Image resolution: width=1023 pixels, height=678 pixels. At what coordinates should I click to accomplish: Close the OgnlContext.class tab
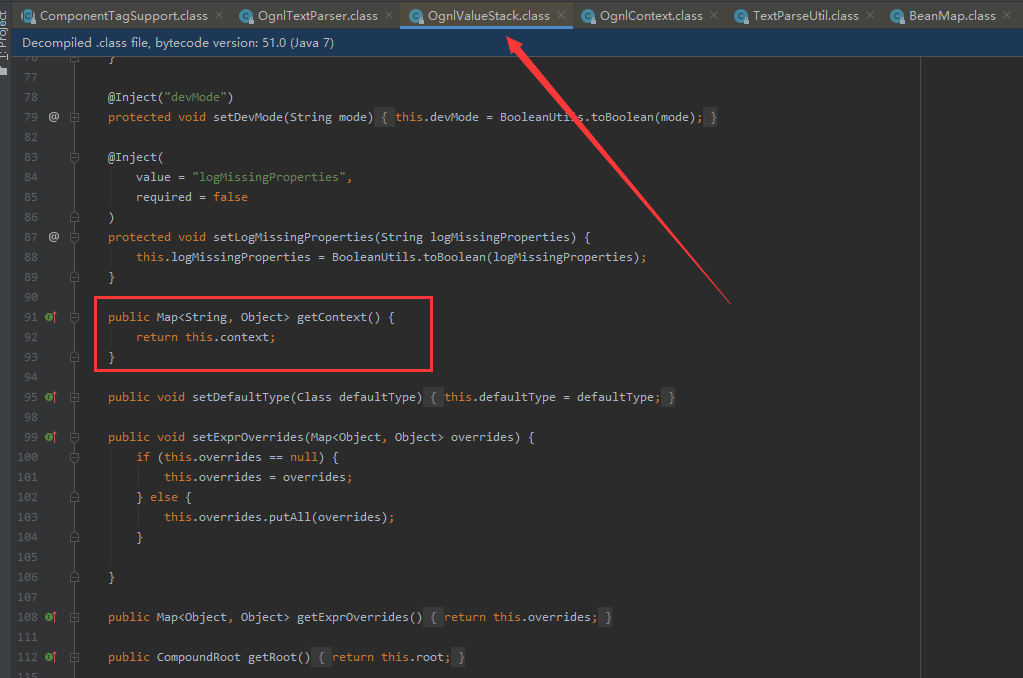(x=714, y=15)
